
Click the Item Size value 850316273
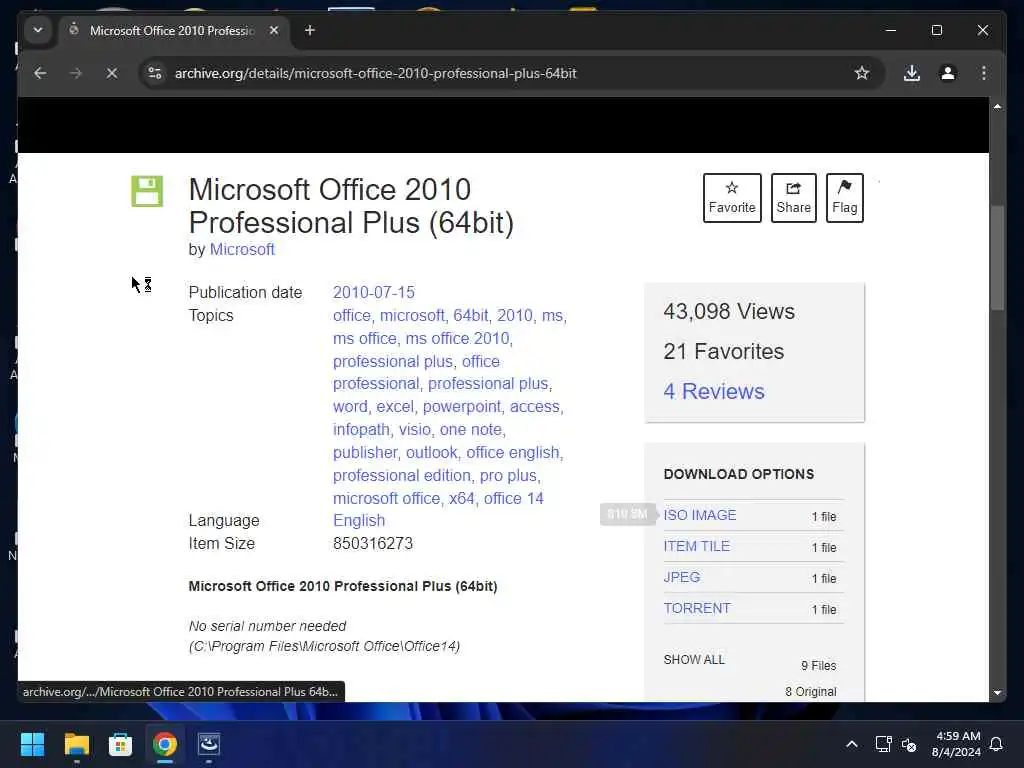click(373, 543)
